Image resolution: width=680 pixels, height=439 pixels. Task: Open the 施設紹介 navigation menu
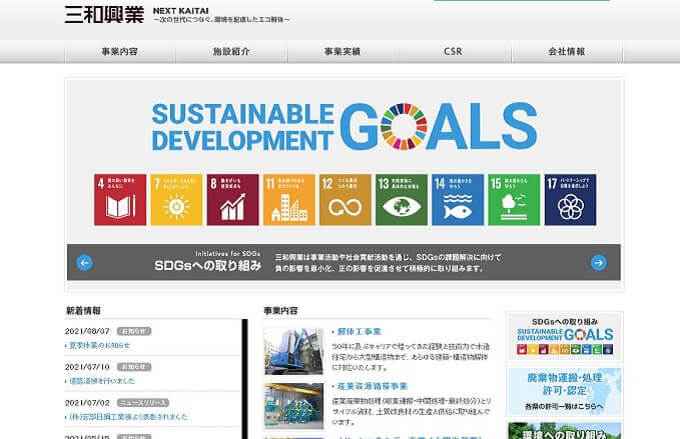pyautogui.click(x=231, y=52)
